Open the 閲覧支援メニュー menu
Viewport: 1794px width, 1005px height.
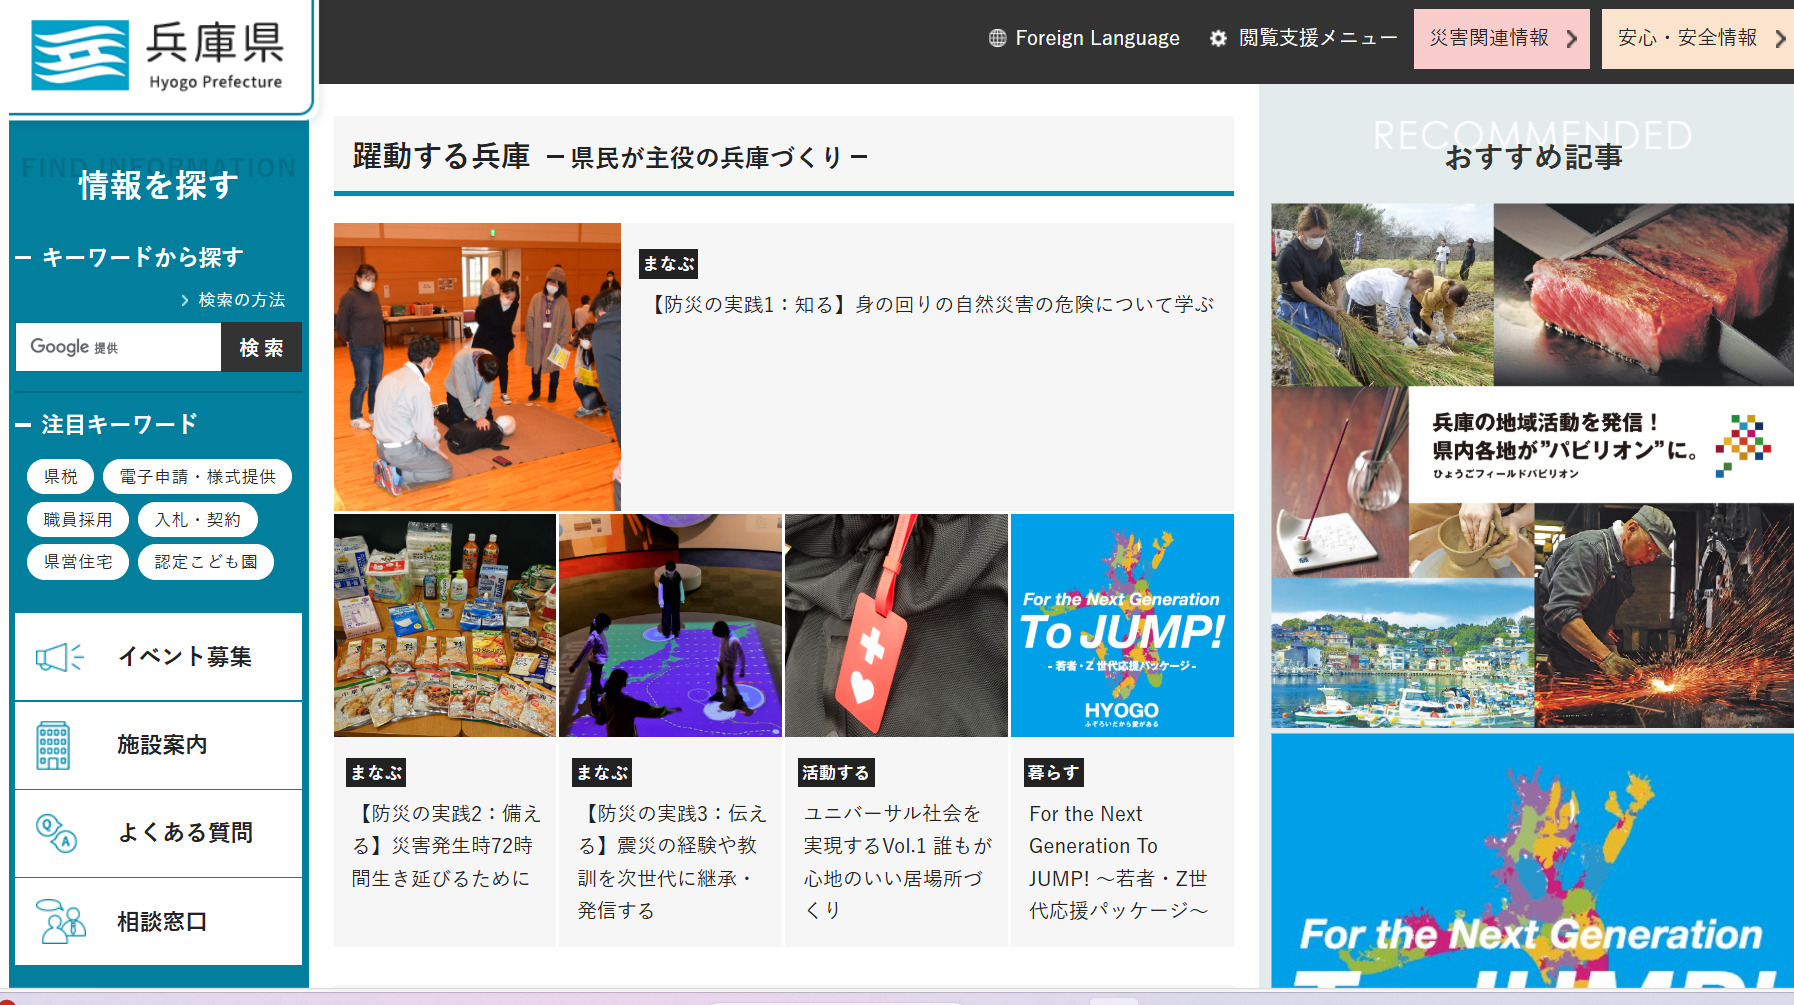pyautogui.click(x=1317, y=38)
